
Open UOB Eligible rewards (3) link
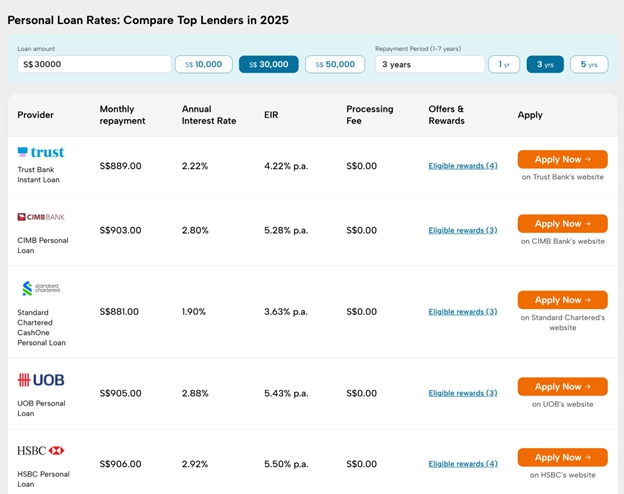(463, 393)
